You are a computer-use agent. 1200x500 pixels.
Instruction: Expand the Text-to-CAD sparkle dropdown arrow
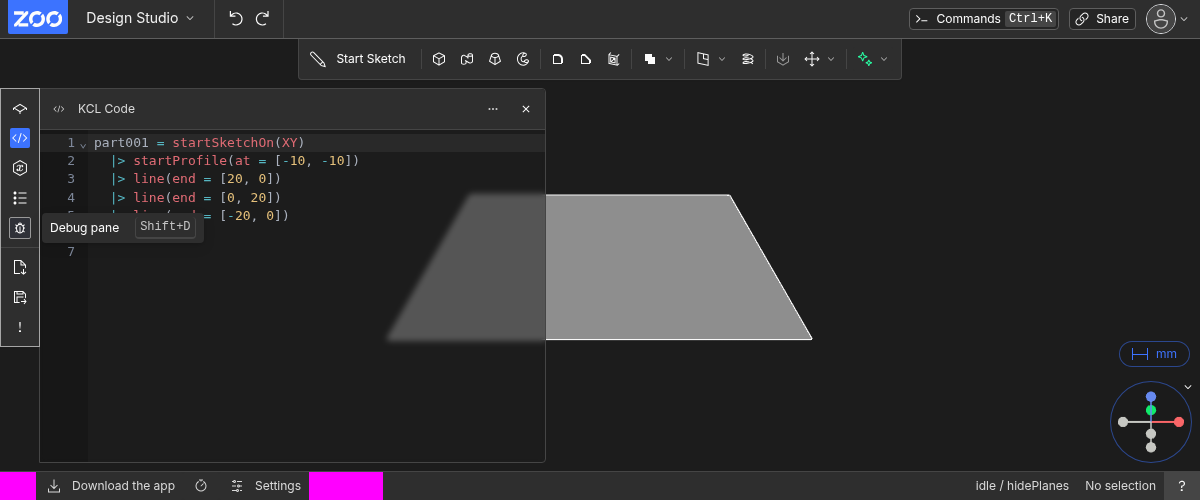[x=883, y=59]
